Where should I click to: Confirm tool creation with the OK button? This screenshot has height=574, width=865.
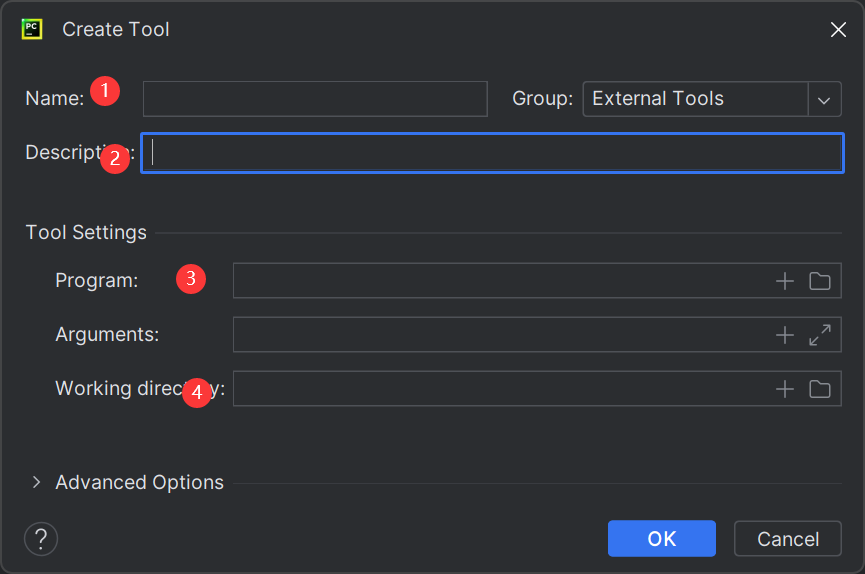point(661,539)
